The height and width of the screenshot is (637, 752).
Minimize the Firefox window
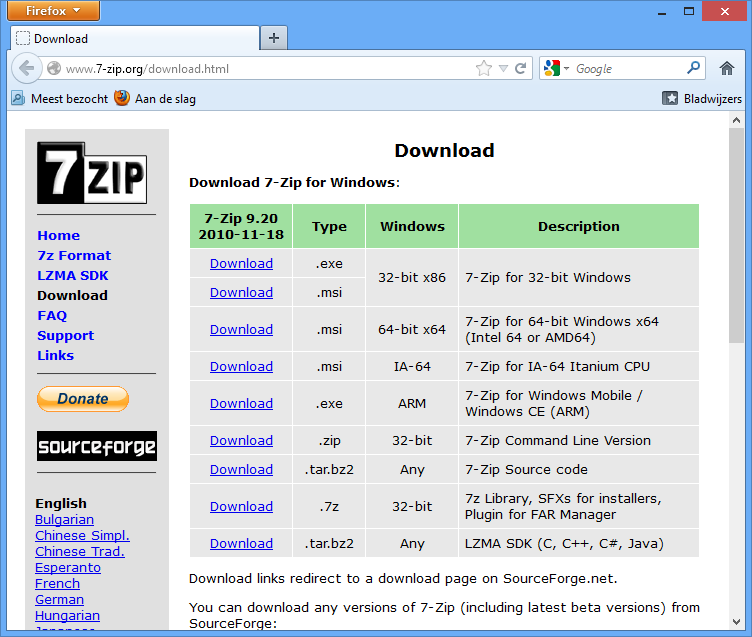pos(662,12)
